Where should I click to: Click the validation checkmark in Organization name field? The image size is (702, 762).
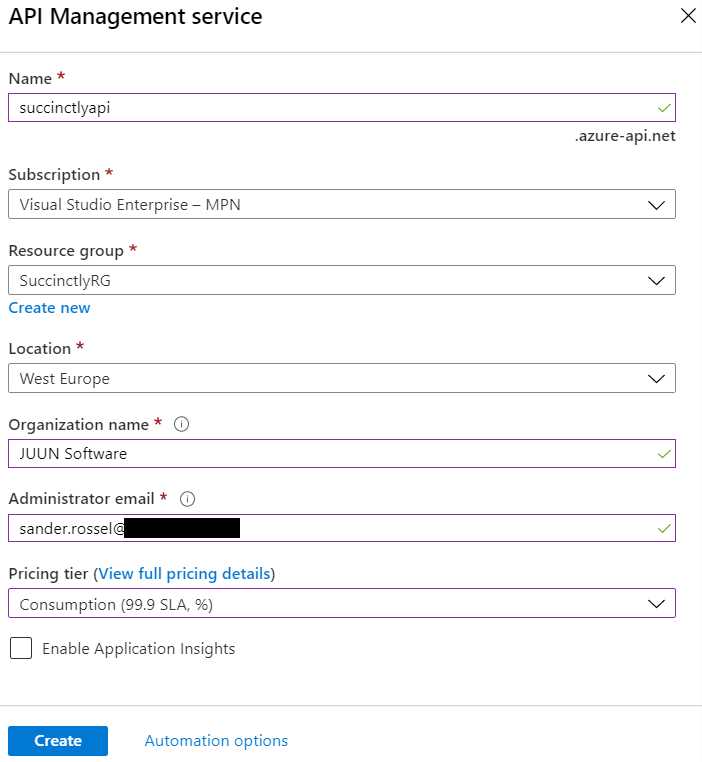[x=664, y=454]
